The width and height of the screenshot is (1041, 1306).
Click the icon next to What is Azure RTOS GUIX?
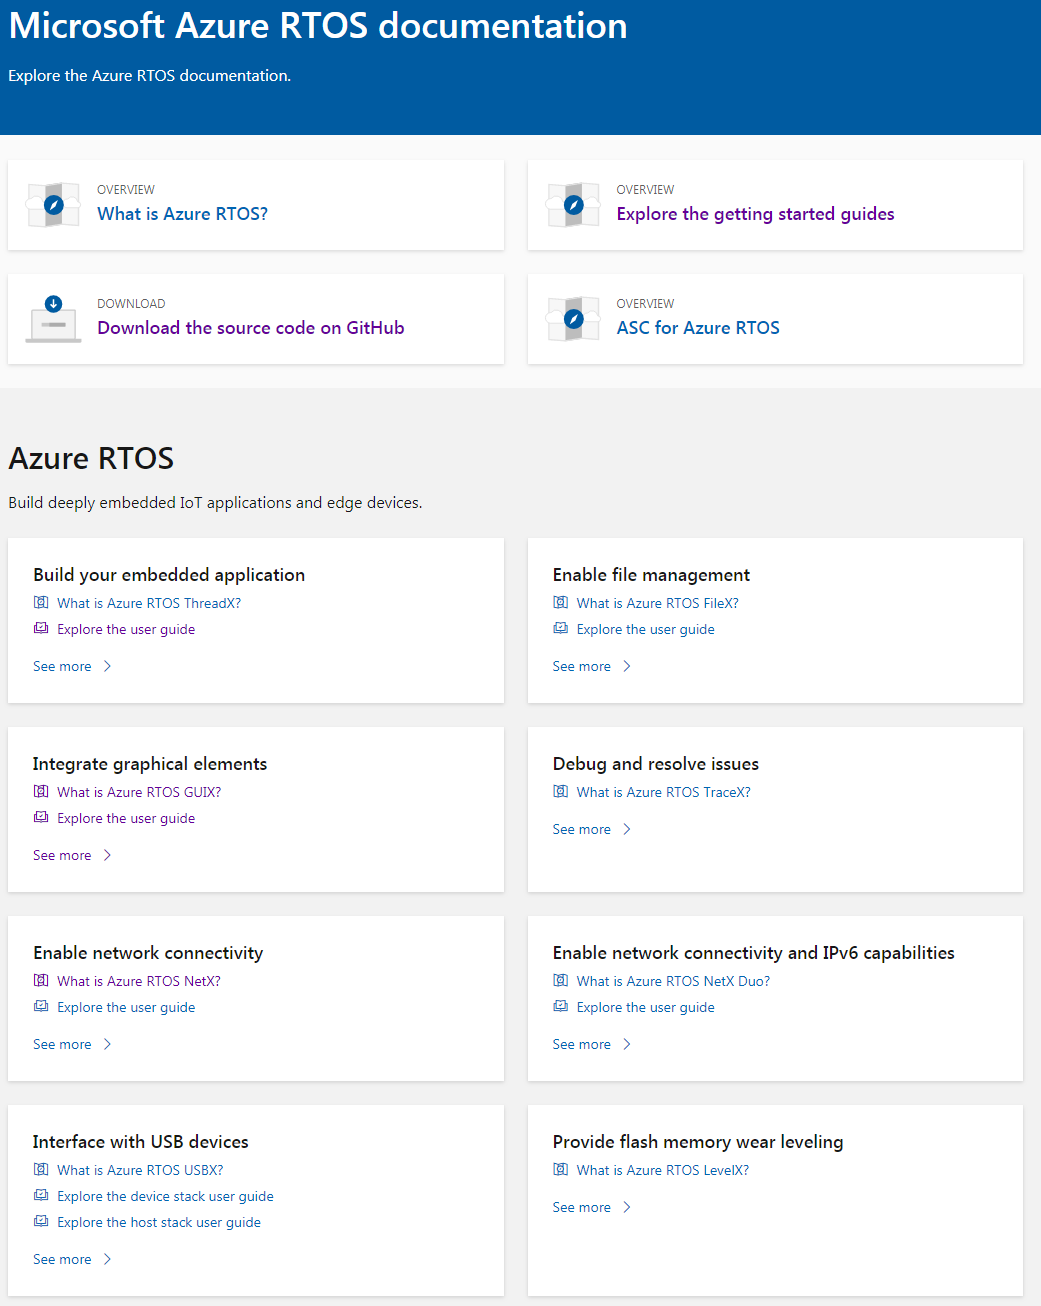point(41,792)
